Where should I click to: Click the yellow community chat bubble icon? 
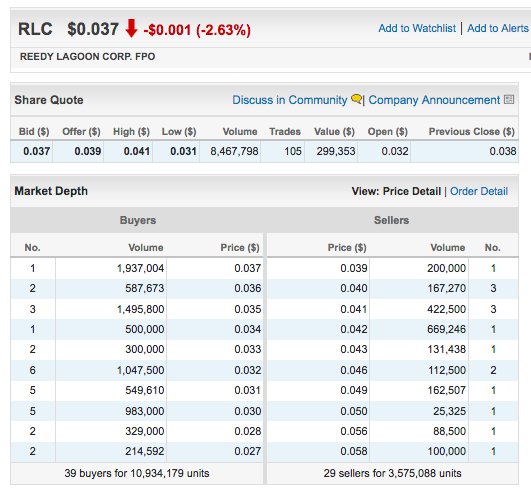tap(356, 99)
